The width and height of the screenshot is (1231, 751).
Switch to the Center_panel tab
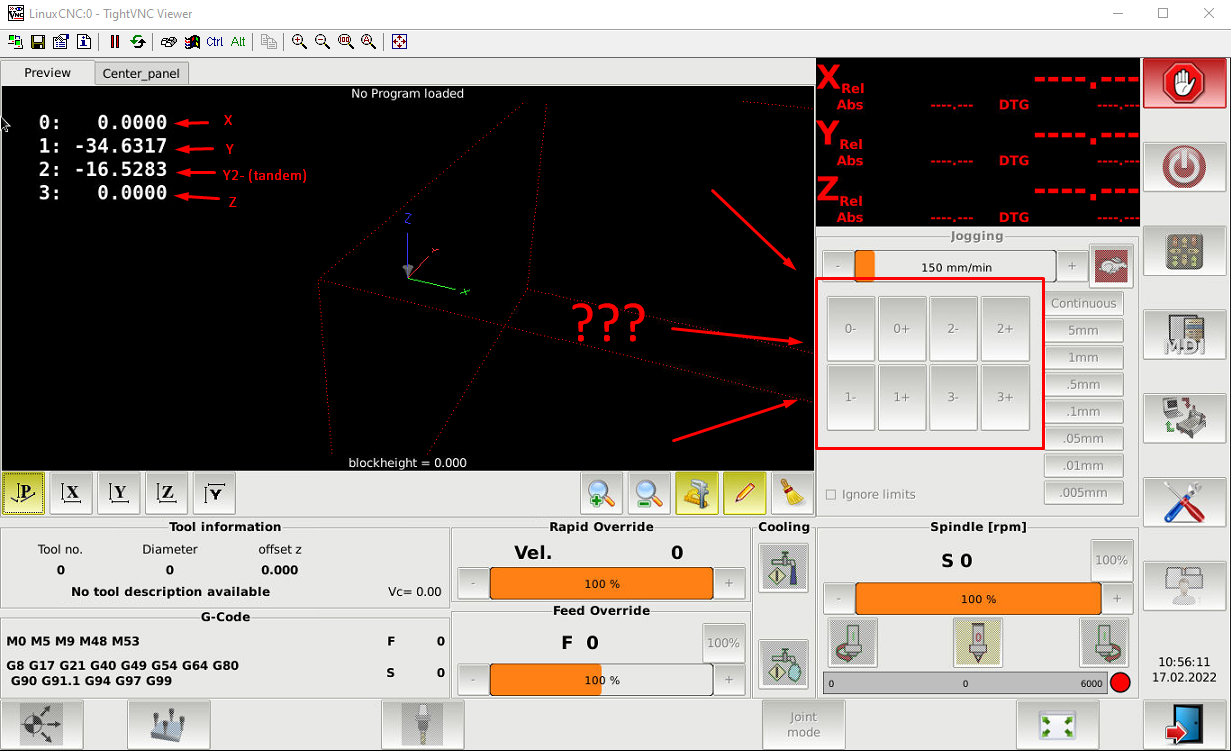[x=141, y=74]
